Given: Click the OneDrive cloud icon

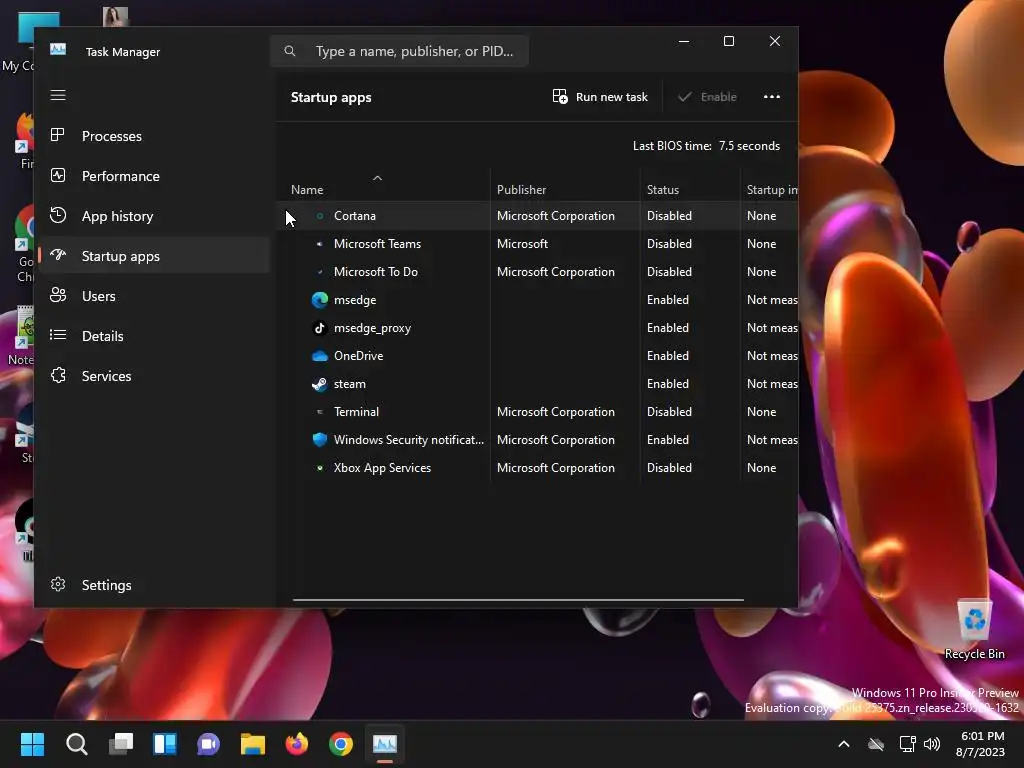Looking at the screenshot, I should pos(319,356).
